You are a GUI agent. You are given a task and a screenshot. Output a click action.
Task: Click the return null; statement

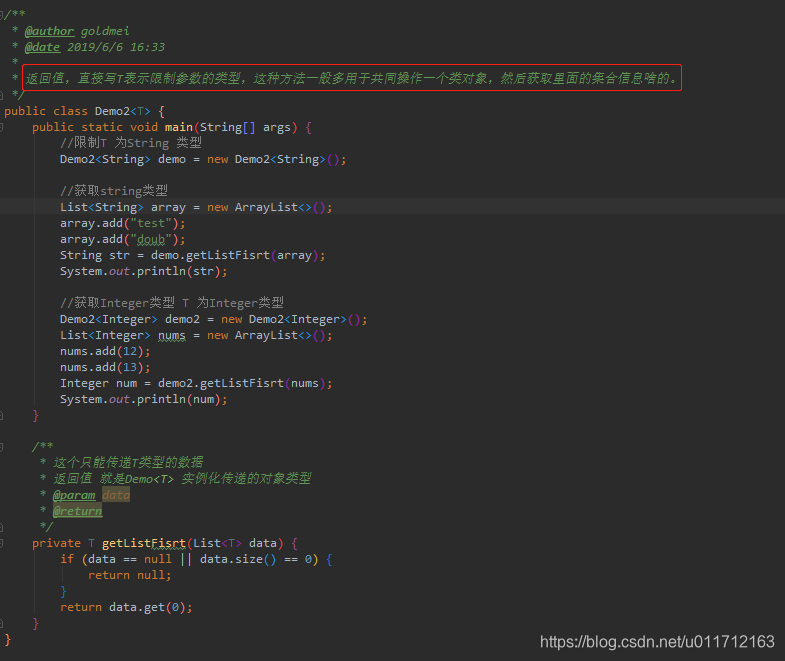[x=130, y=575]
